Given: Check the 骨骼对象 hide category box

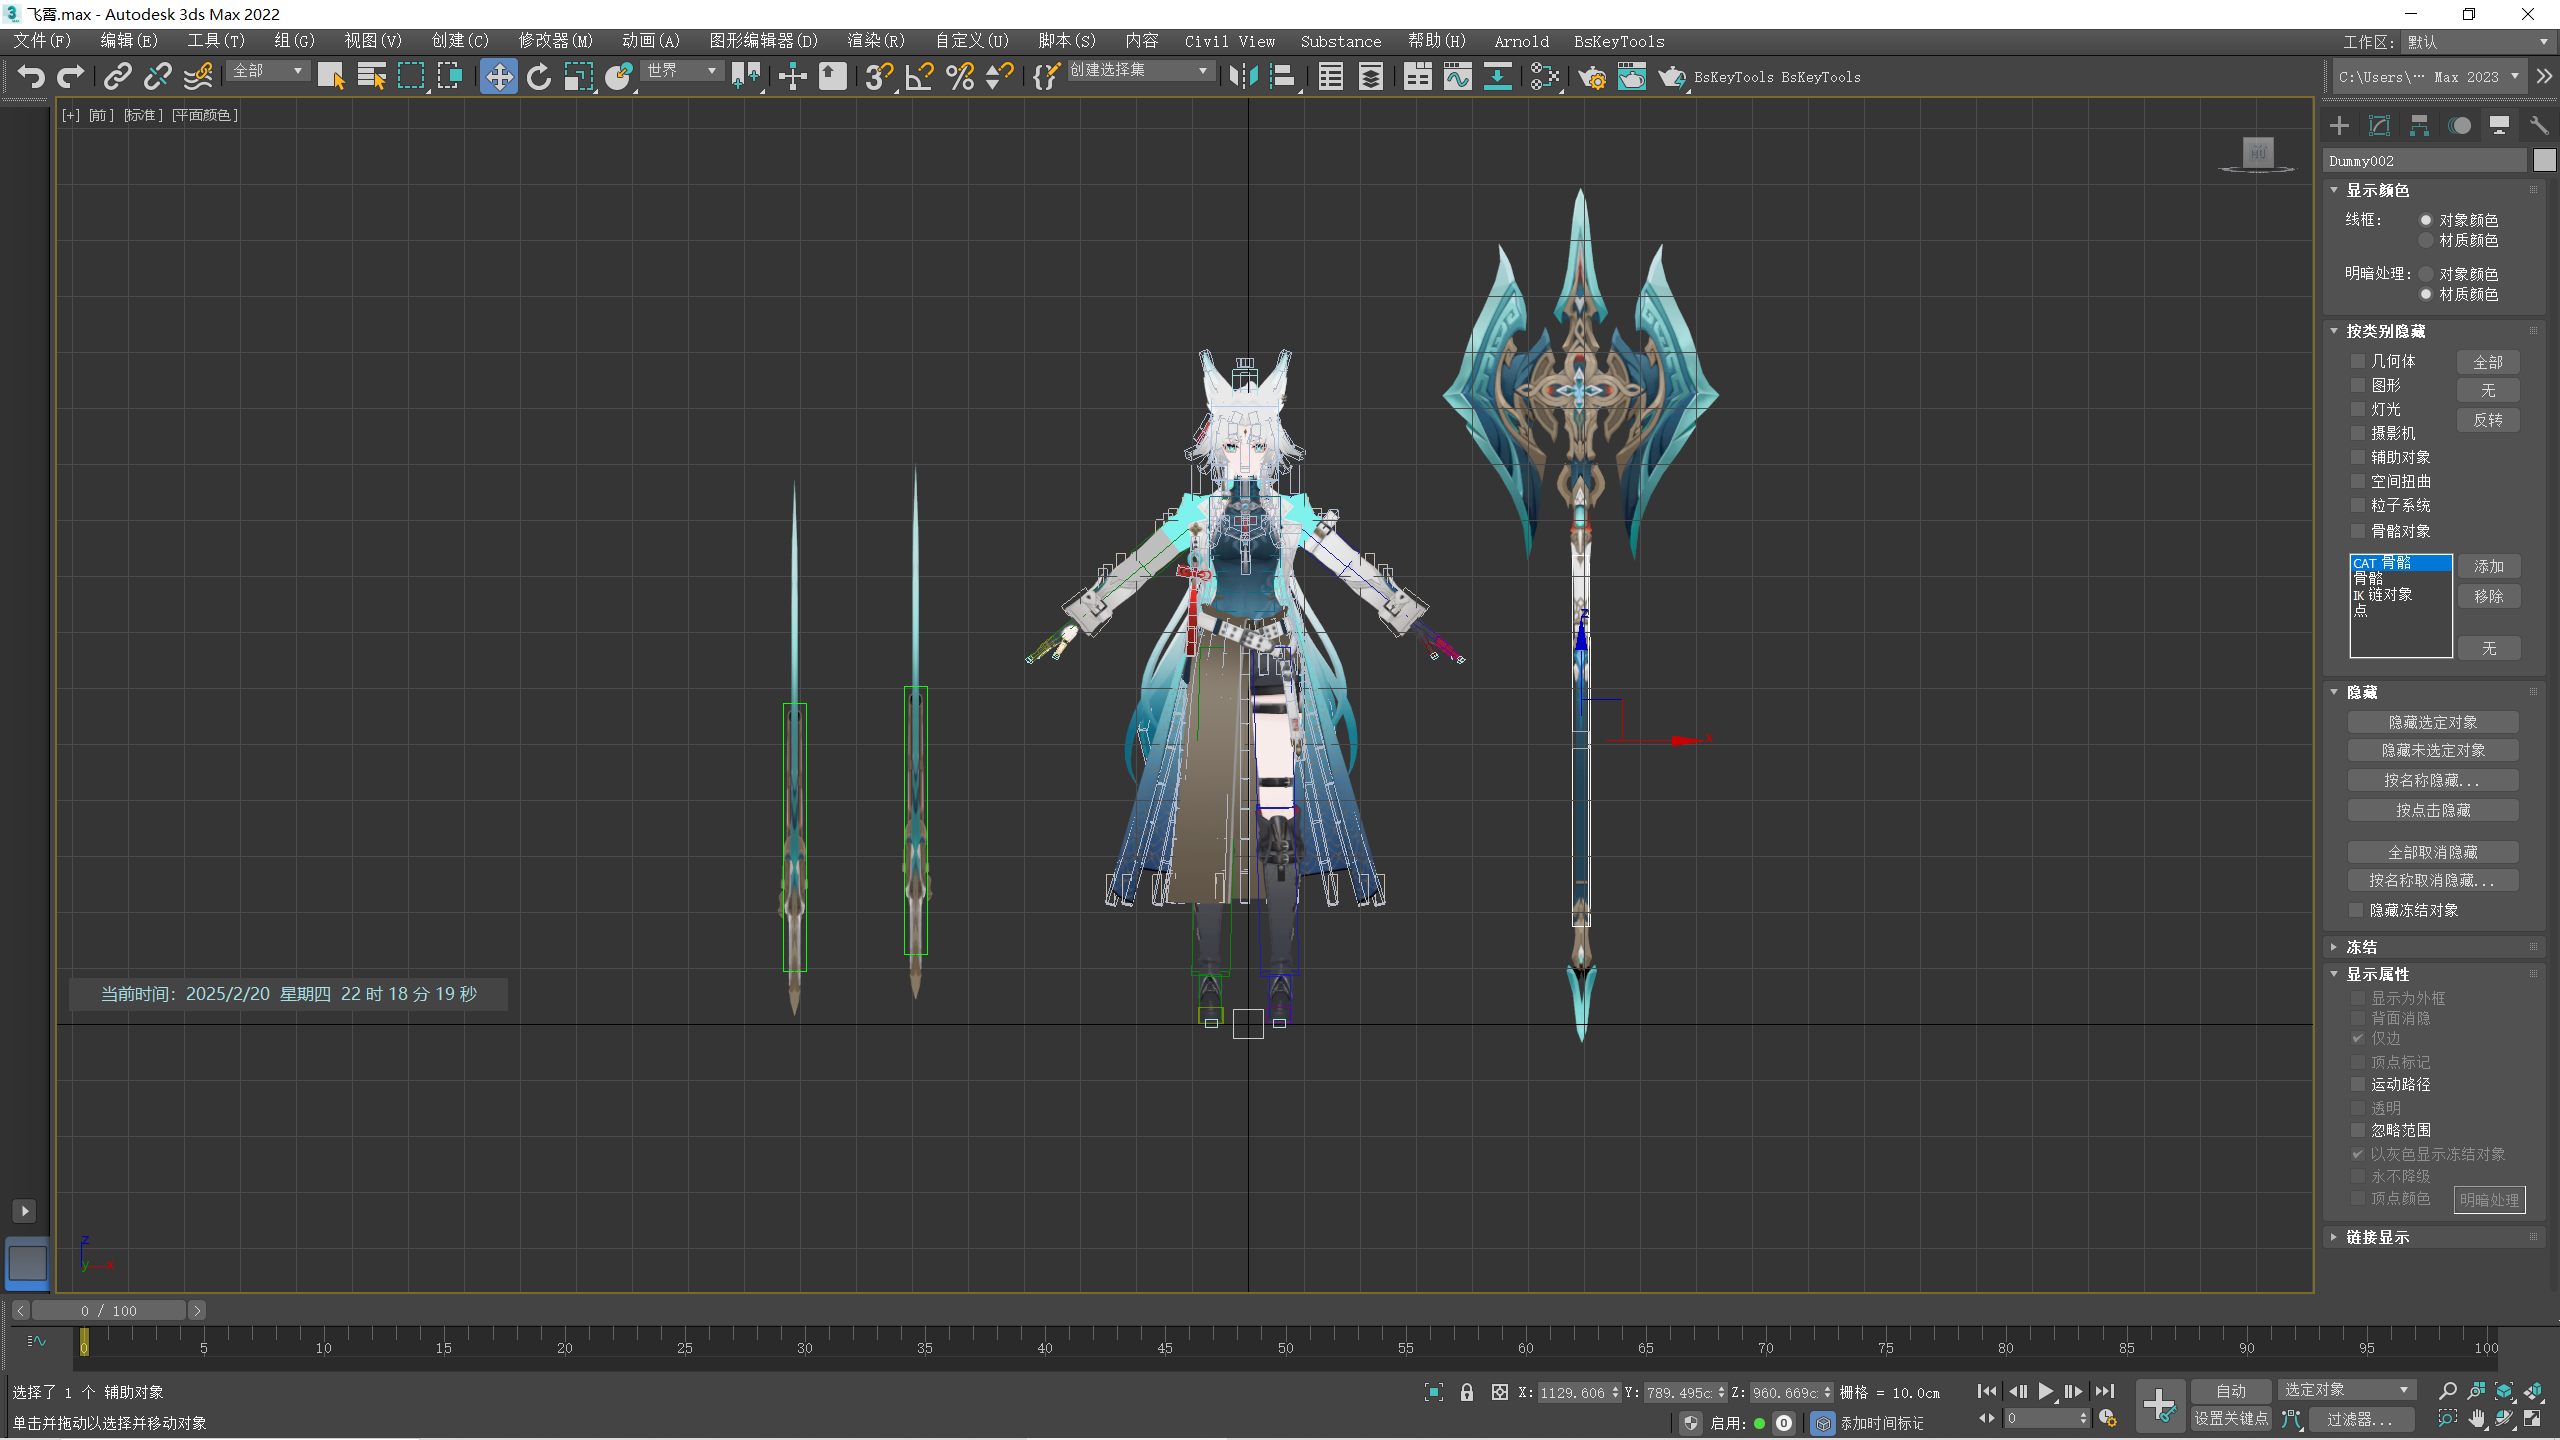Looking at the screenshot, I should [x=2358, y=531].
